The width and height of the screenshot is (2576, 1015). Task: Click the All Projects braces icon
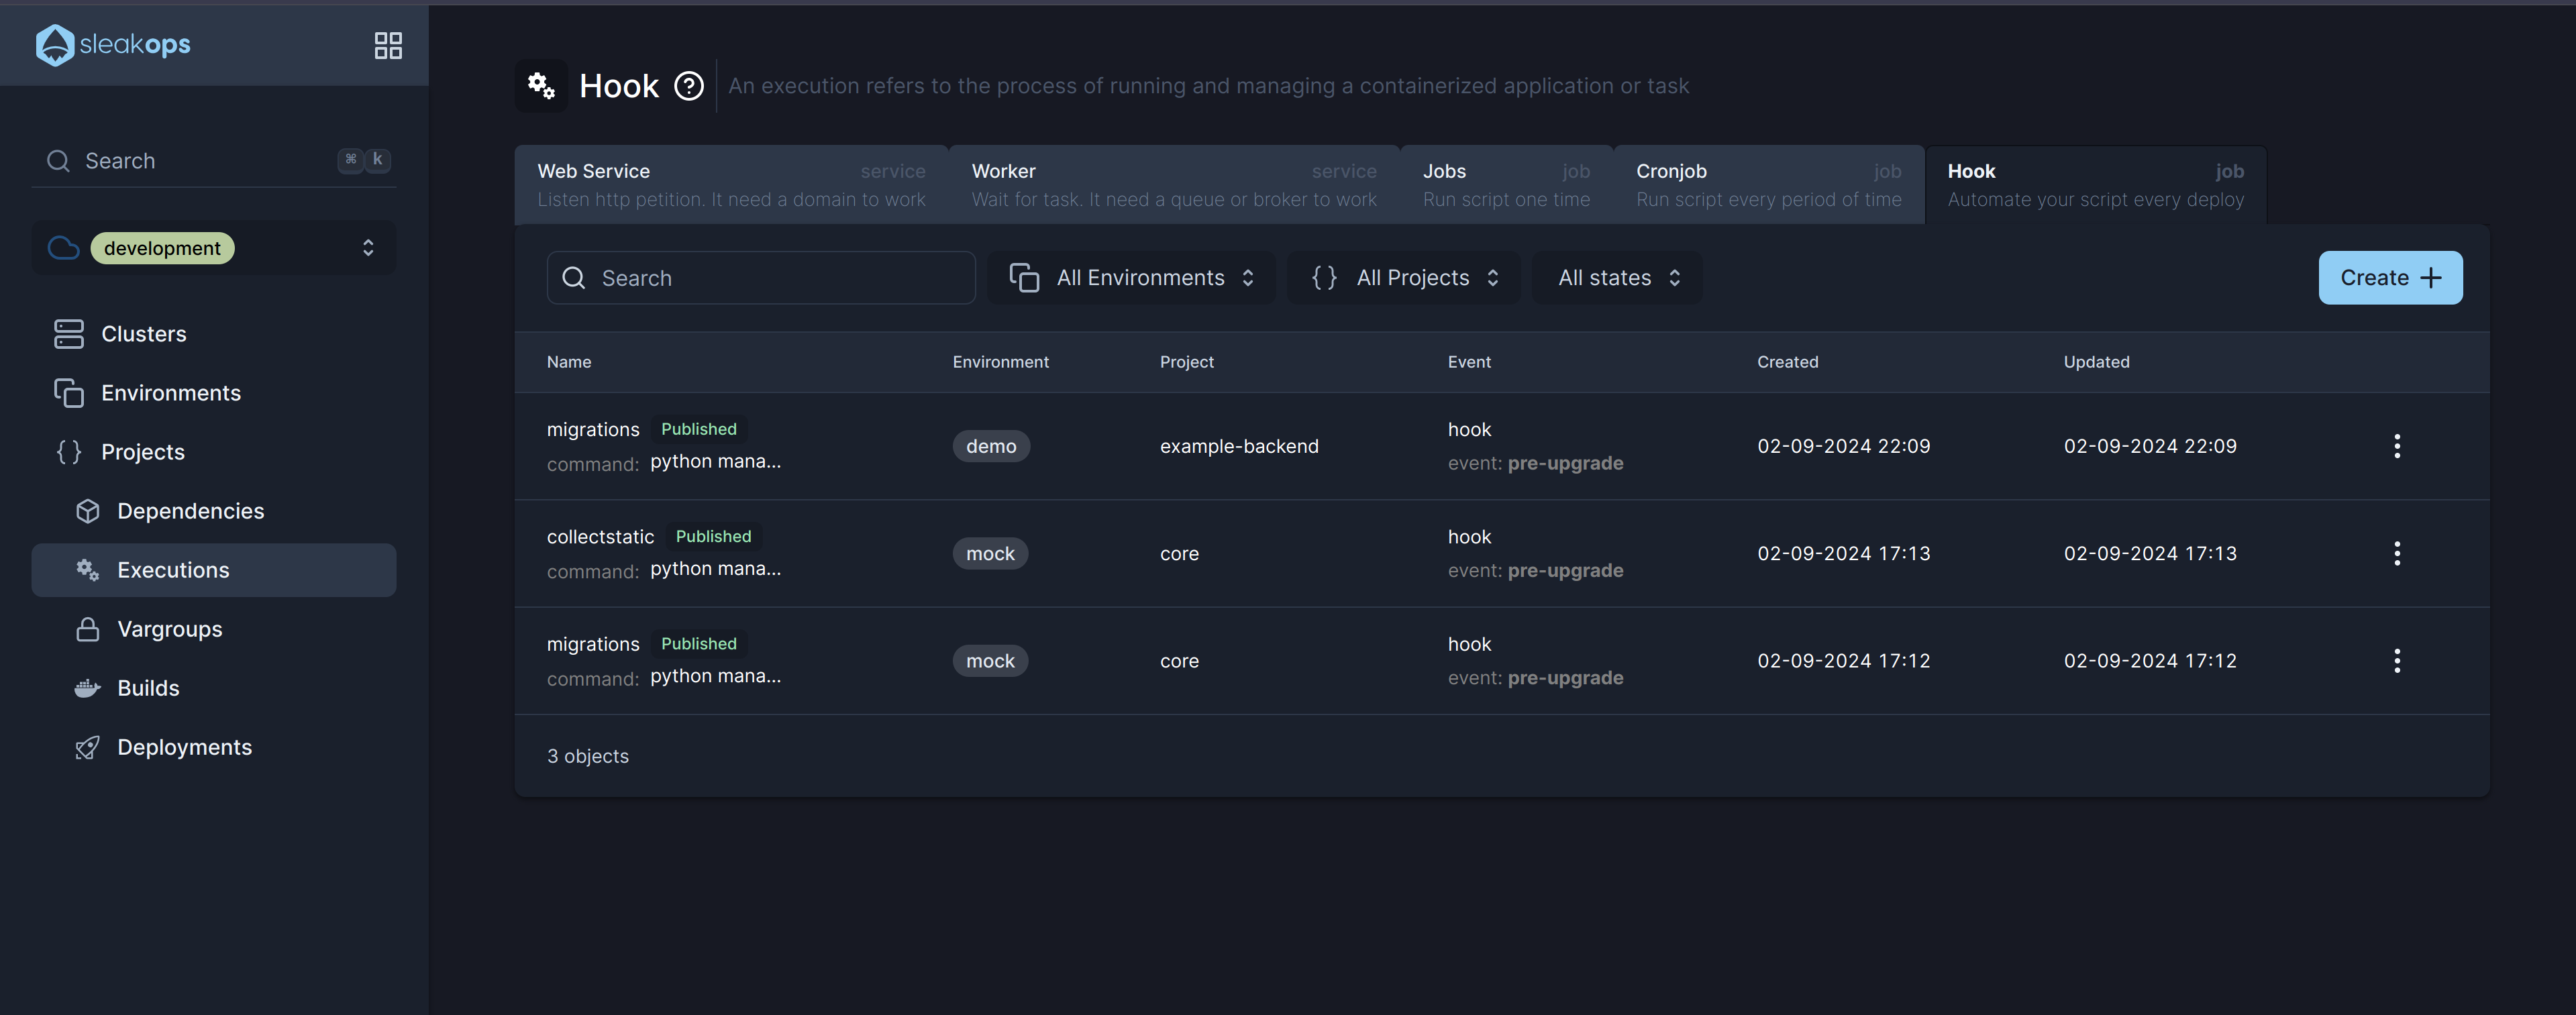1324,278
